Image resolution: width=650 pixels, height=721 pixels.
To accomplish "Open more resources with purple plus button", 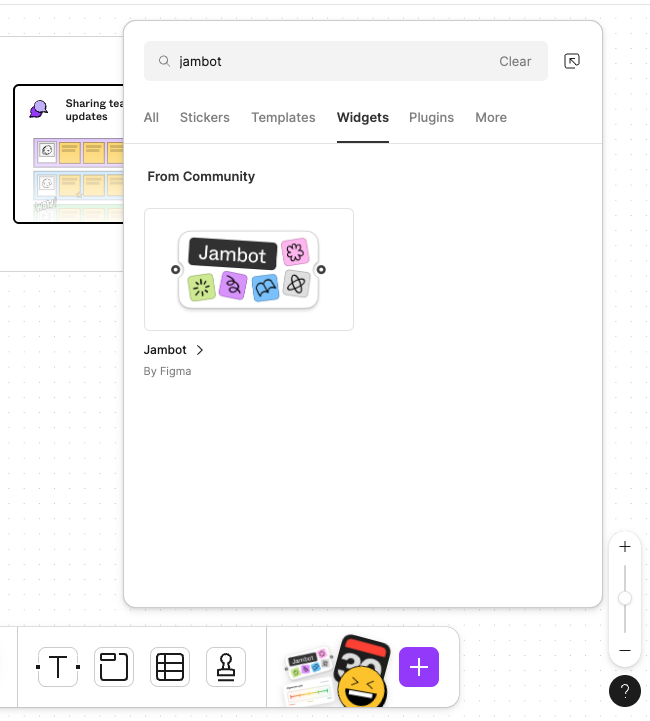I will click(x=419, y=667).
